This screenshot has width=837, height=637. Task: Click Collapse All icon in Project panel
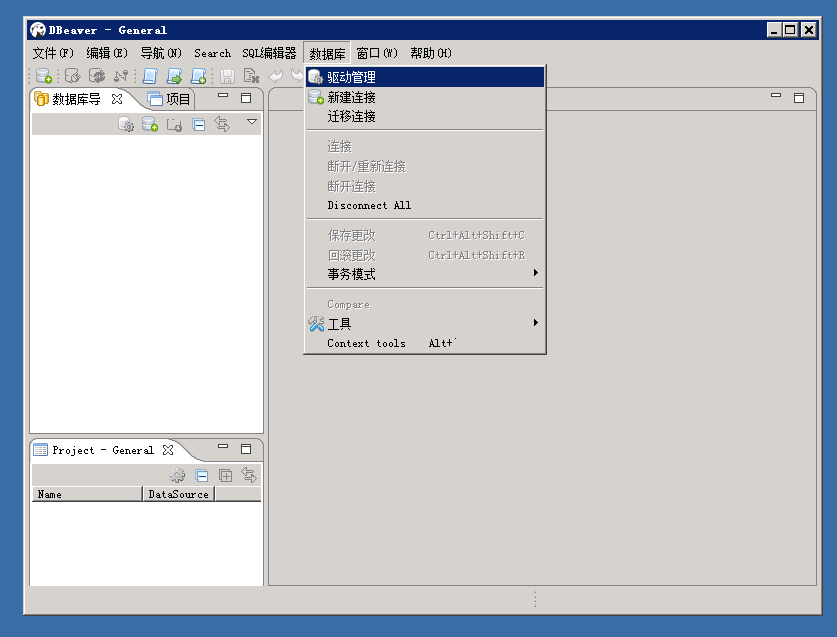[x=202, y=475]
